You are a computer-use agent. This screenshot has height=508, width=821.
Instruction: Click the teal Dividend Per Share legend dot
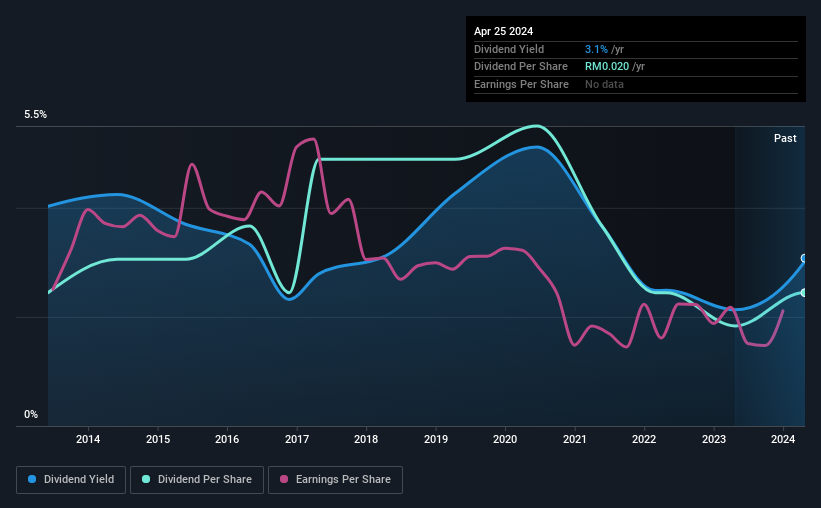click(146, 479)
